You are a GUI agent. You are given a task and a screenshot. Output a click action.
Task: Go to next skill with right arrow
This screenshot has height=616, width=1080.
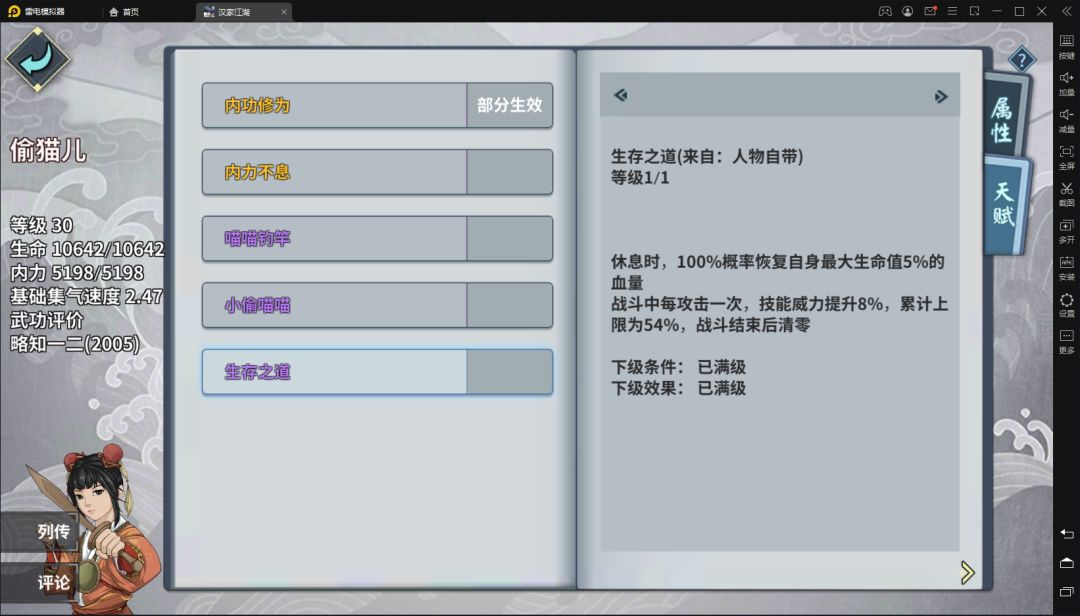click(x=941, y=96)
